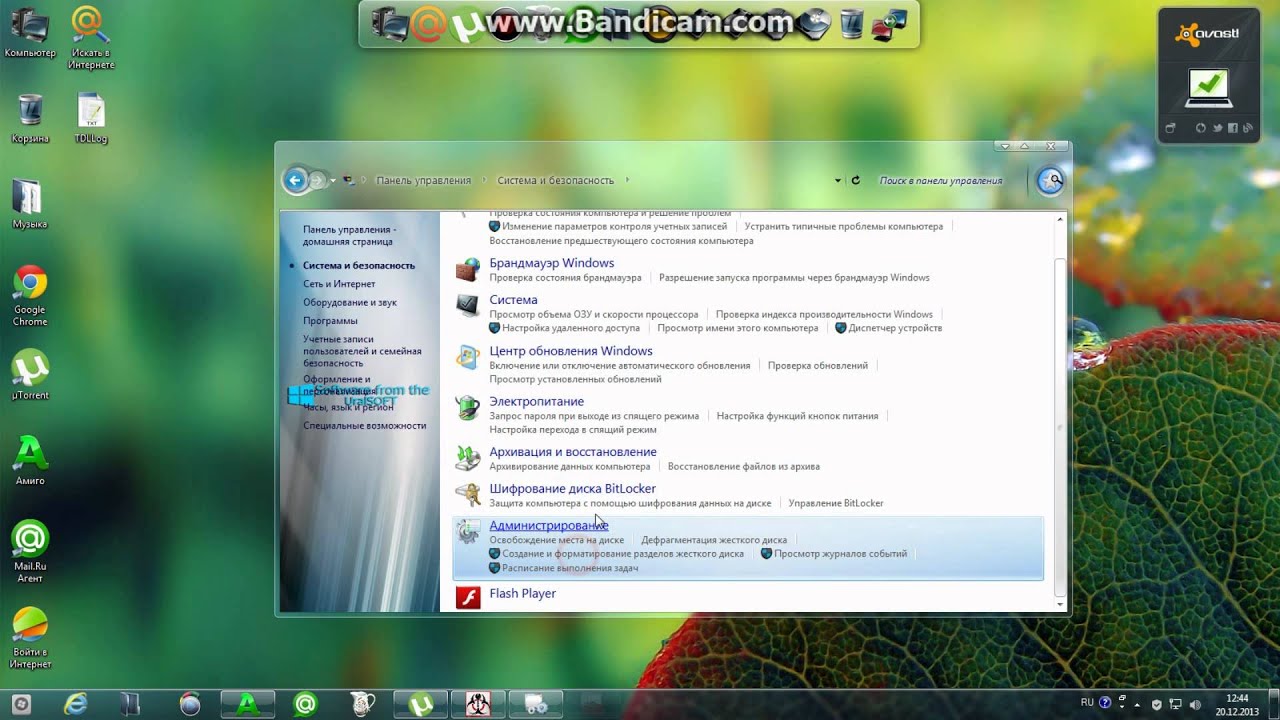Click the dock computer icon

pos(390,23)
